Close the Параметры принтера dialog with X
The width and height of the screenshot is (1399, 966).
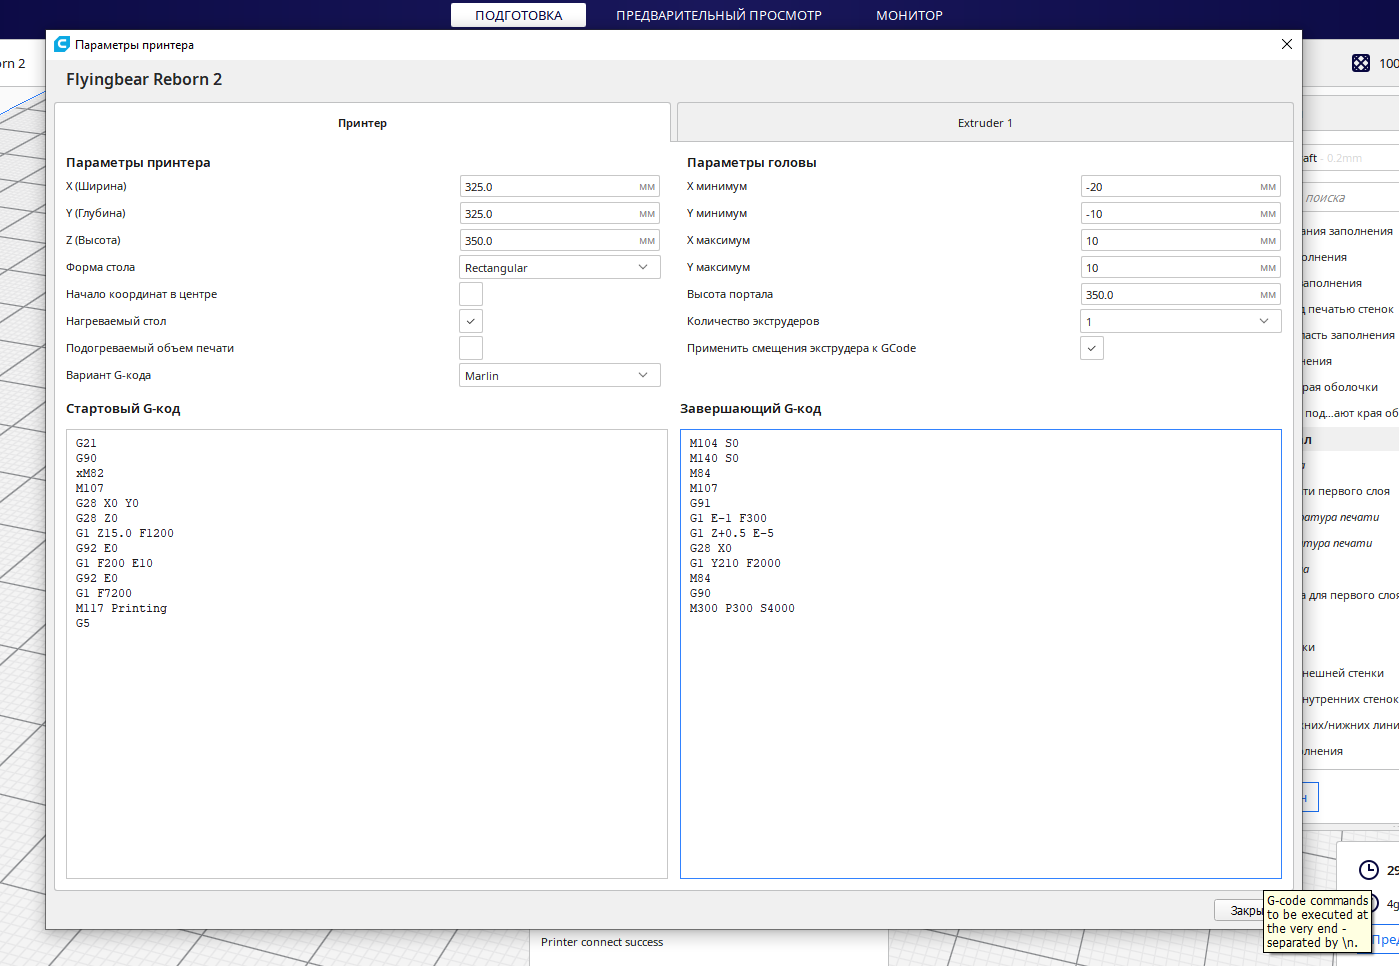1286,44
